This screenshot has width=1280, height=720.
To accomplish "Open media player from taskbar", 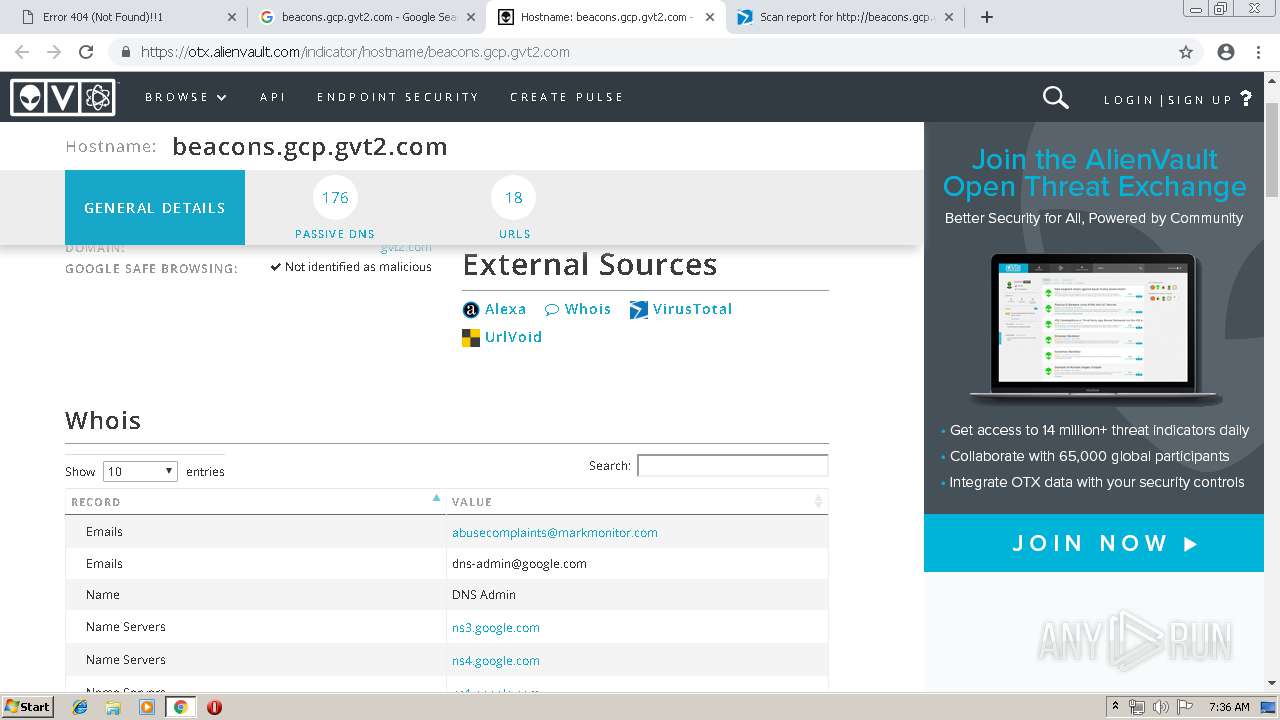I will 147,707.
